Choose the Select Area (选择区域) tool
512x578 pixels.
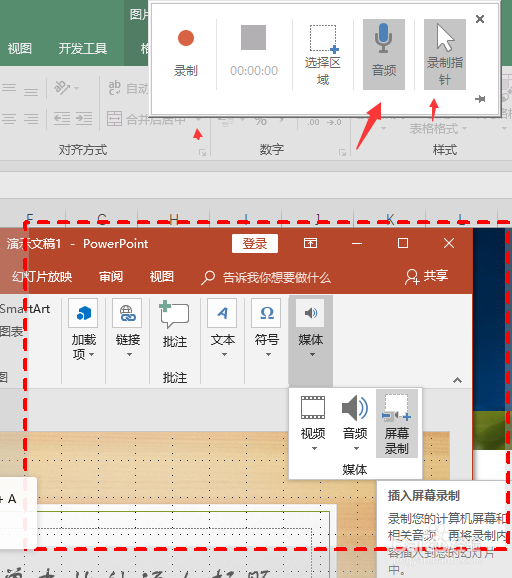point(323,55)
